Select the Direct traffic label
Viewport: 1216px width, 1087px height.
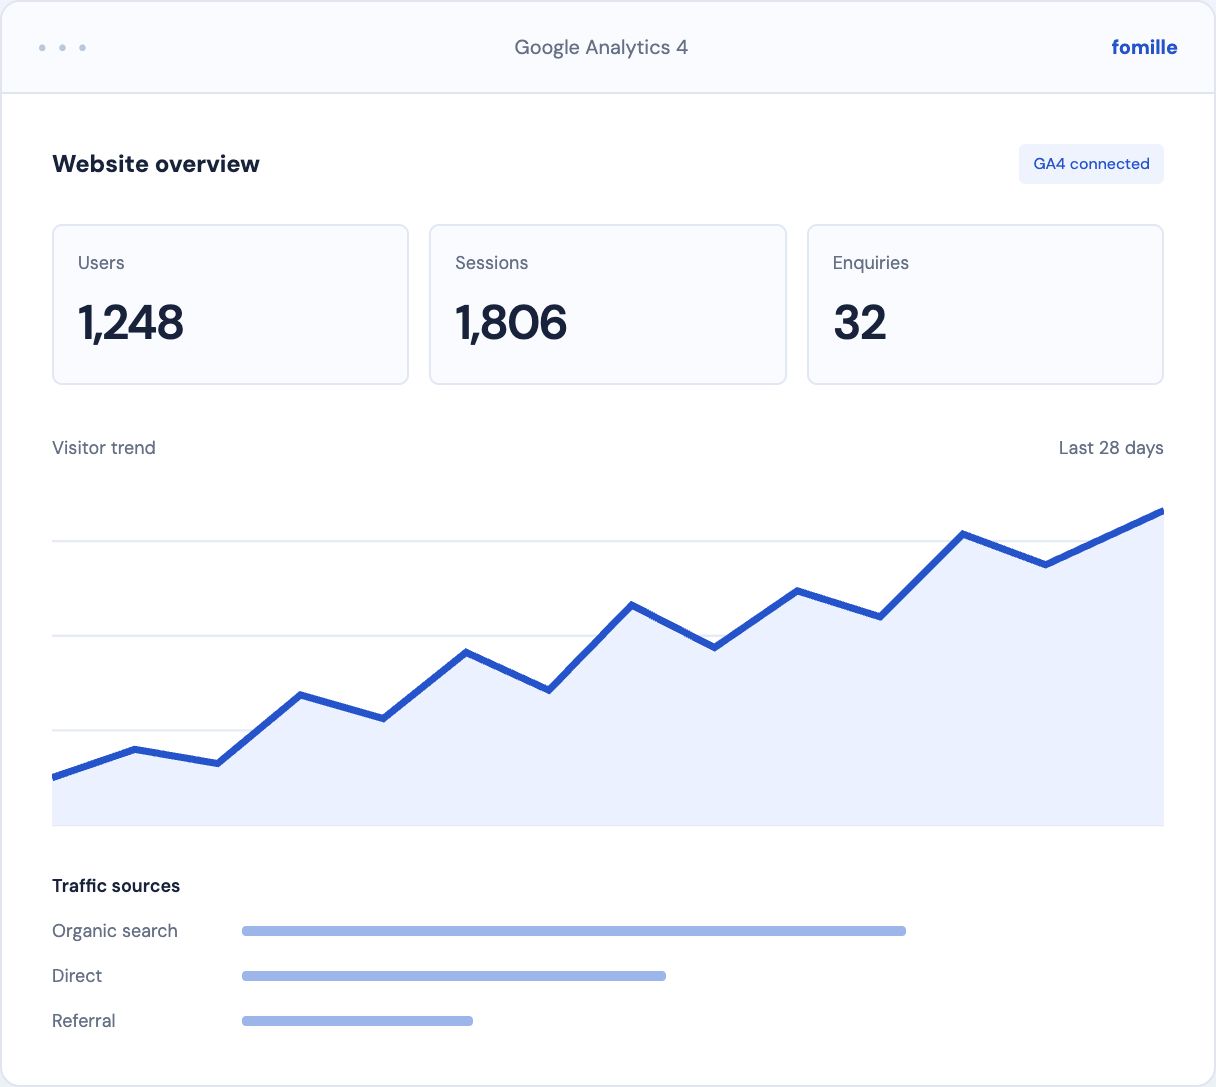tap(77, 976)
